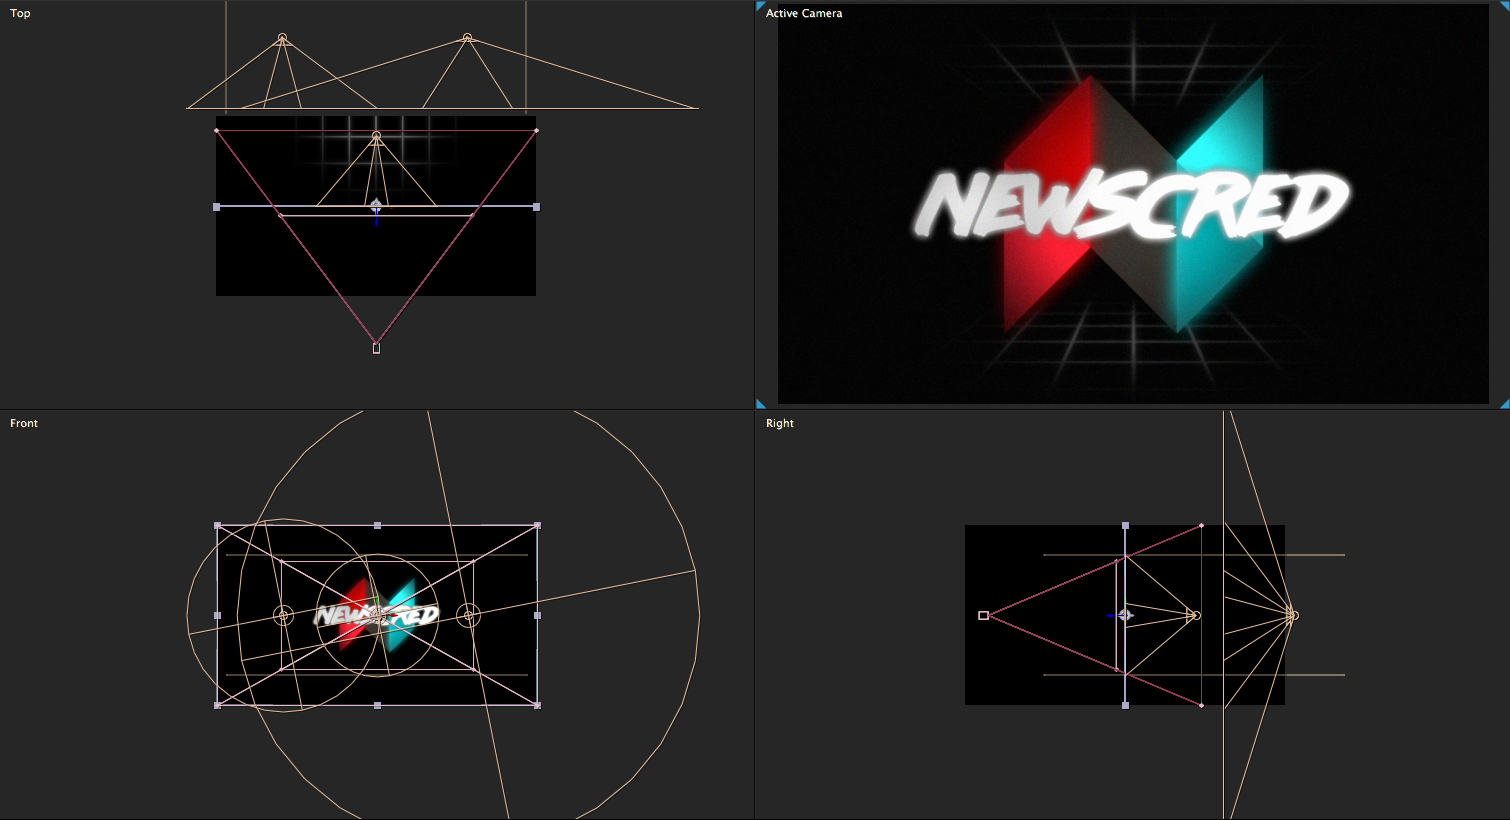Click top layer handle in Right view
Viewport: 1510px width, 820px height.
1126,525
